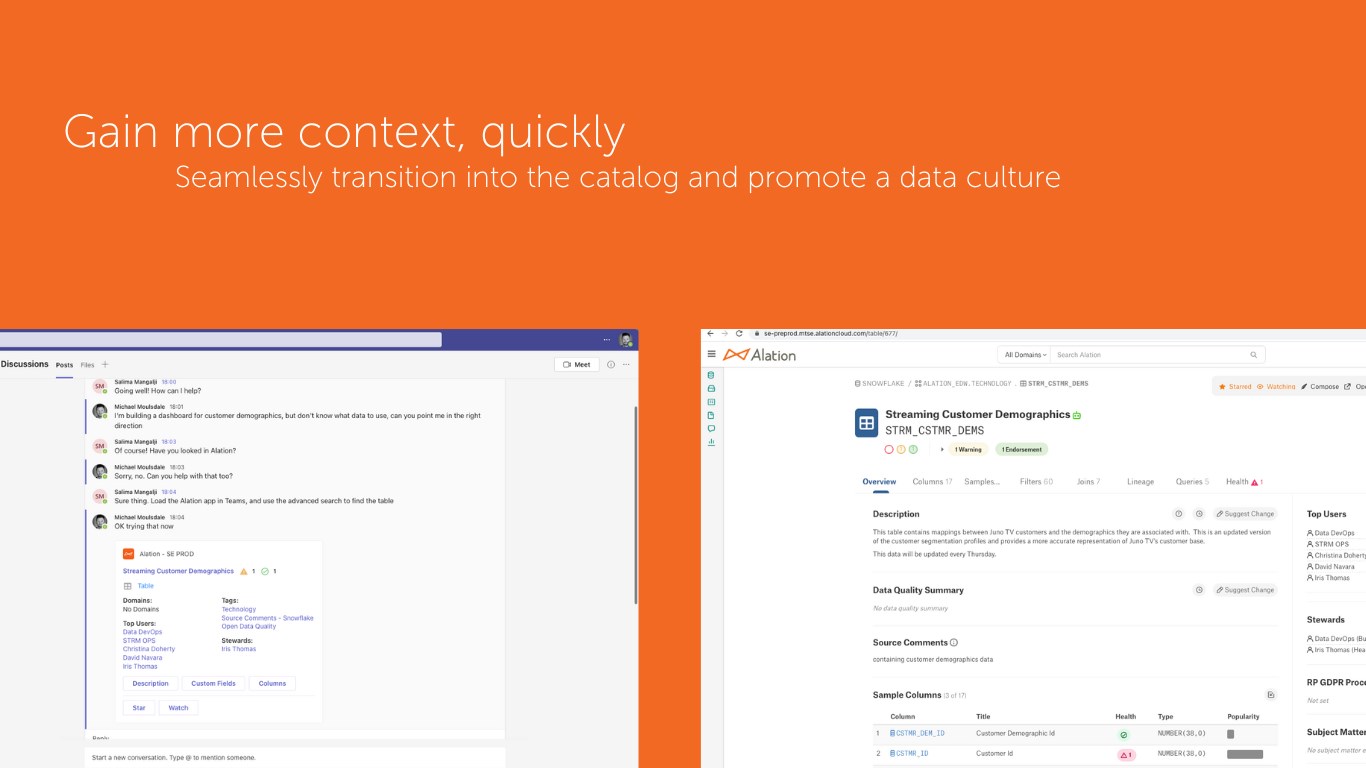Click Description history clock icon
1366x768 pixels.
point(1199,514)
